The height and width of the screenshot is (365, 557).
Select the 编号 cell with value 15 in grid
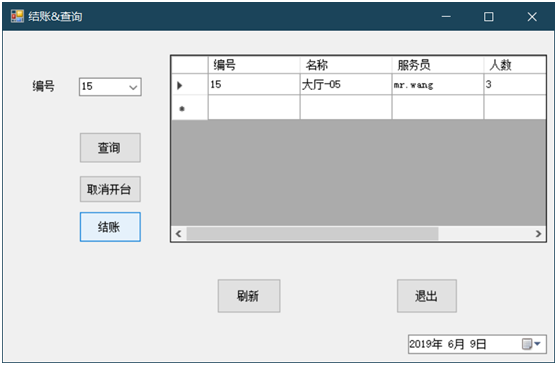point(254,85)
